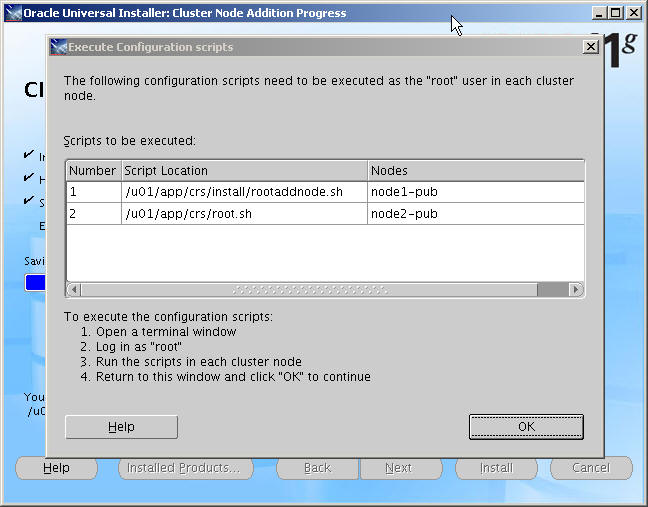Select the Script Location column header
648x507 pixels.
[244, 171]
